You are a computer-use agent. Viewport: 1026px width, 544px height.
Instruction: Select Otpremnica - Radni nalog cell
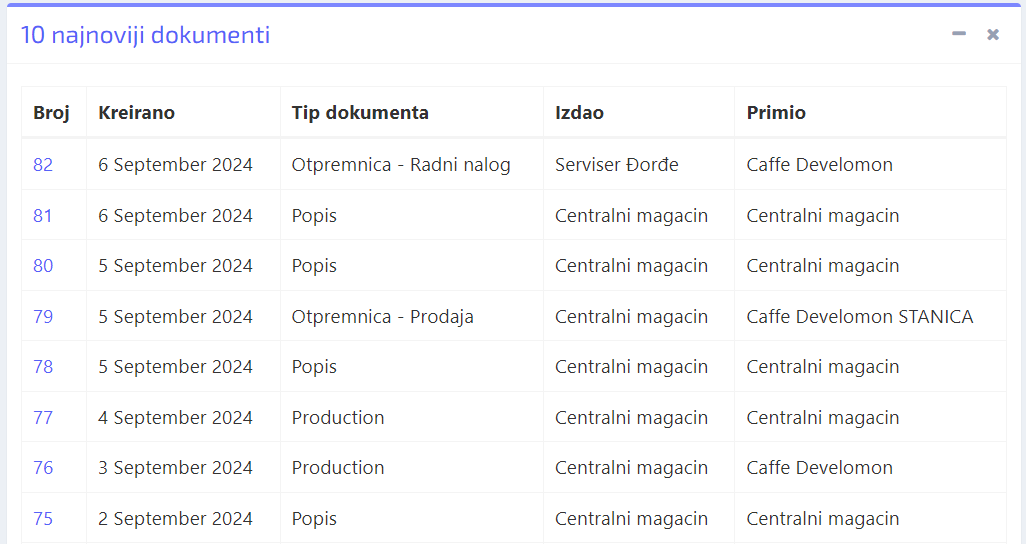click(401, 165)
